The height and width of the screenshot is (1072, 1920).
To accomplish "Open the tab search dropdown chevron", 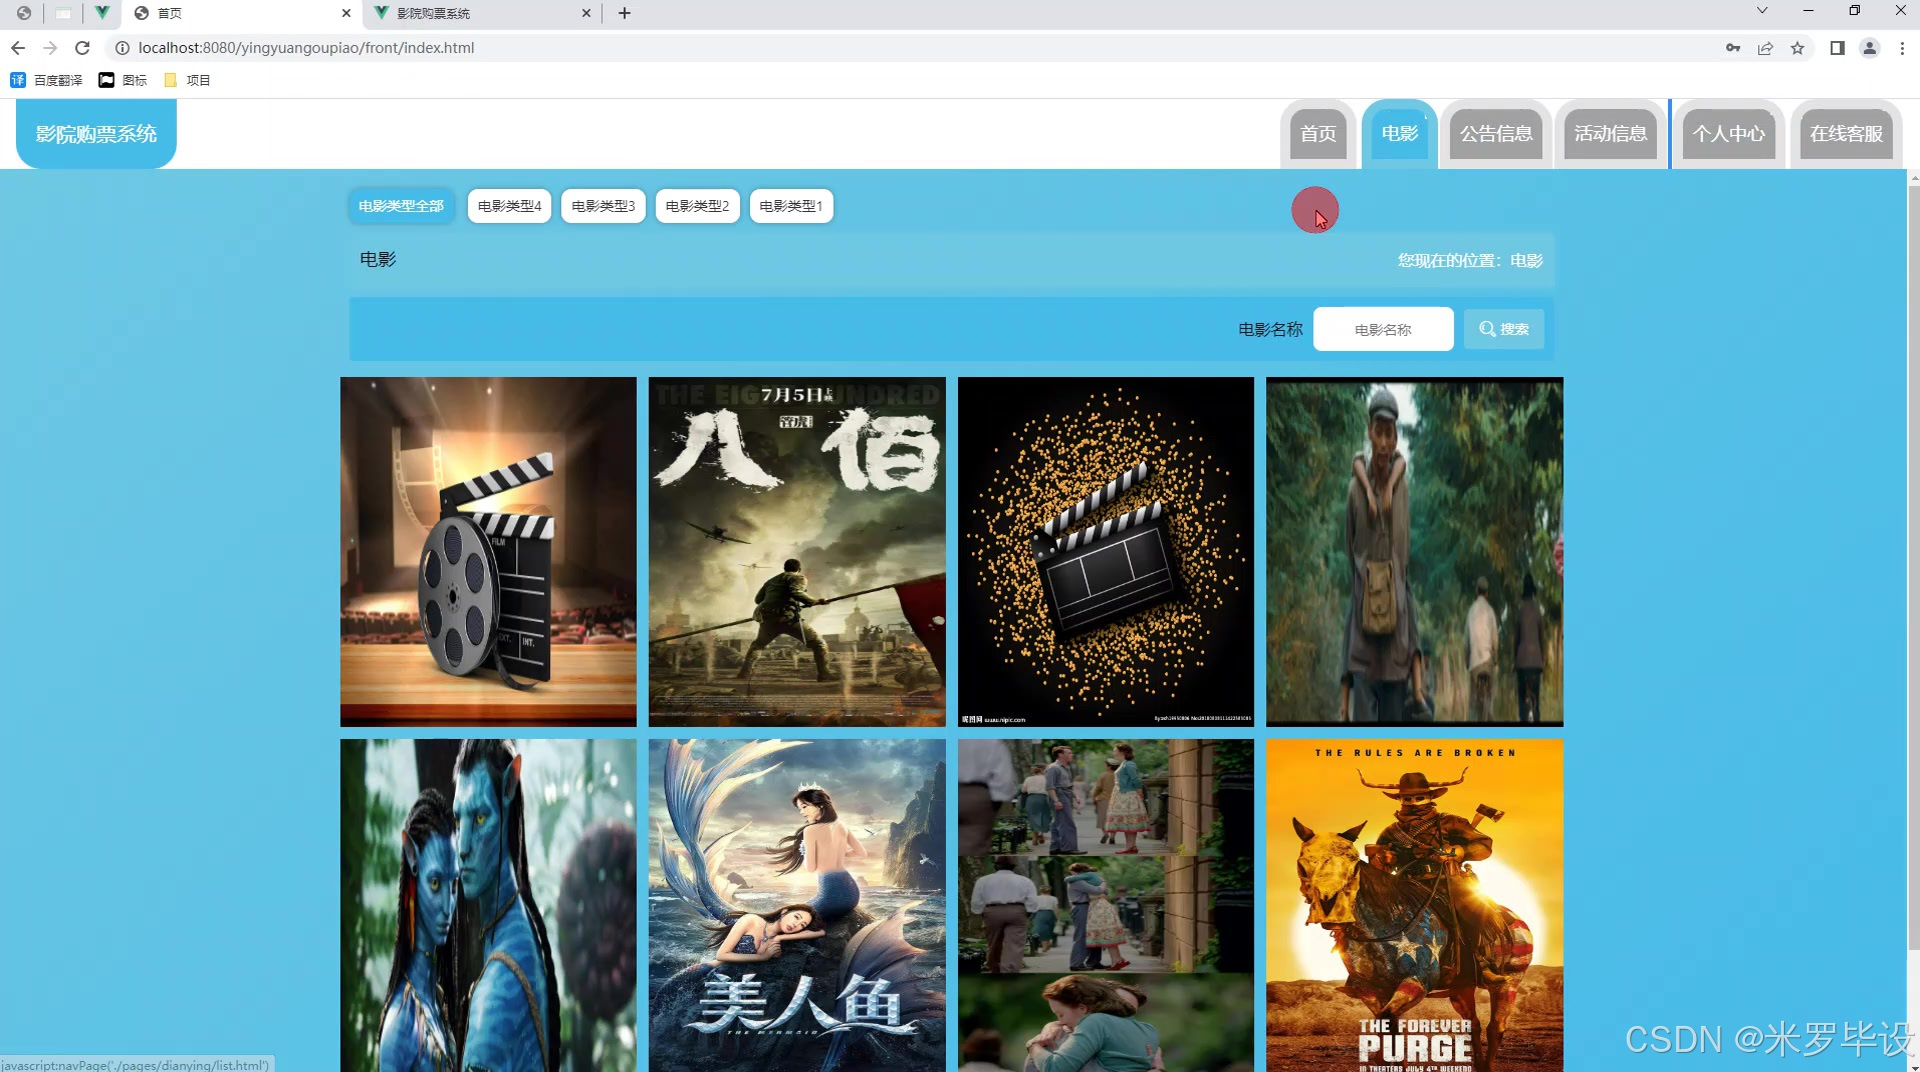I will pyautogui.click(x=1762, y=11).
